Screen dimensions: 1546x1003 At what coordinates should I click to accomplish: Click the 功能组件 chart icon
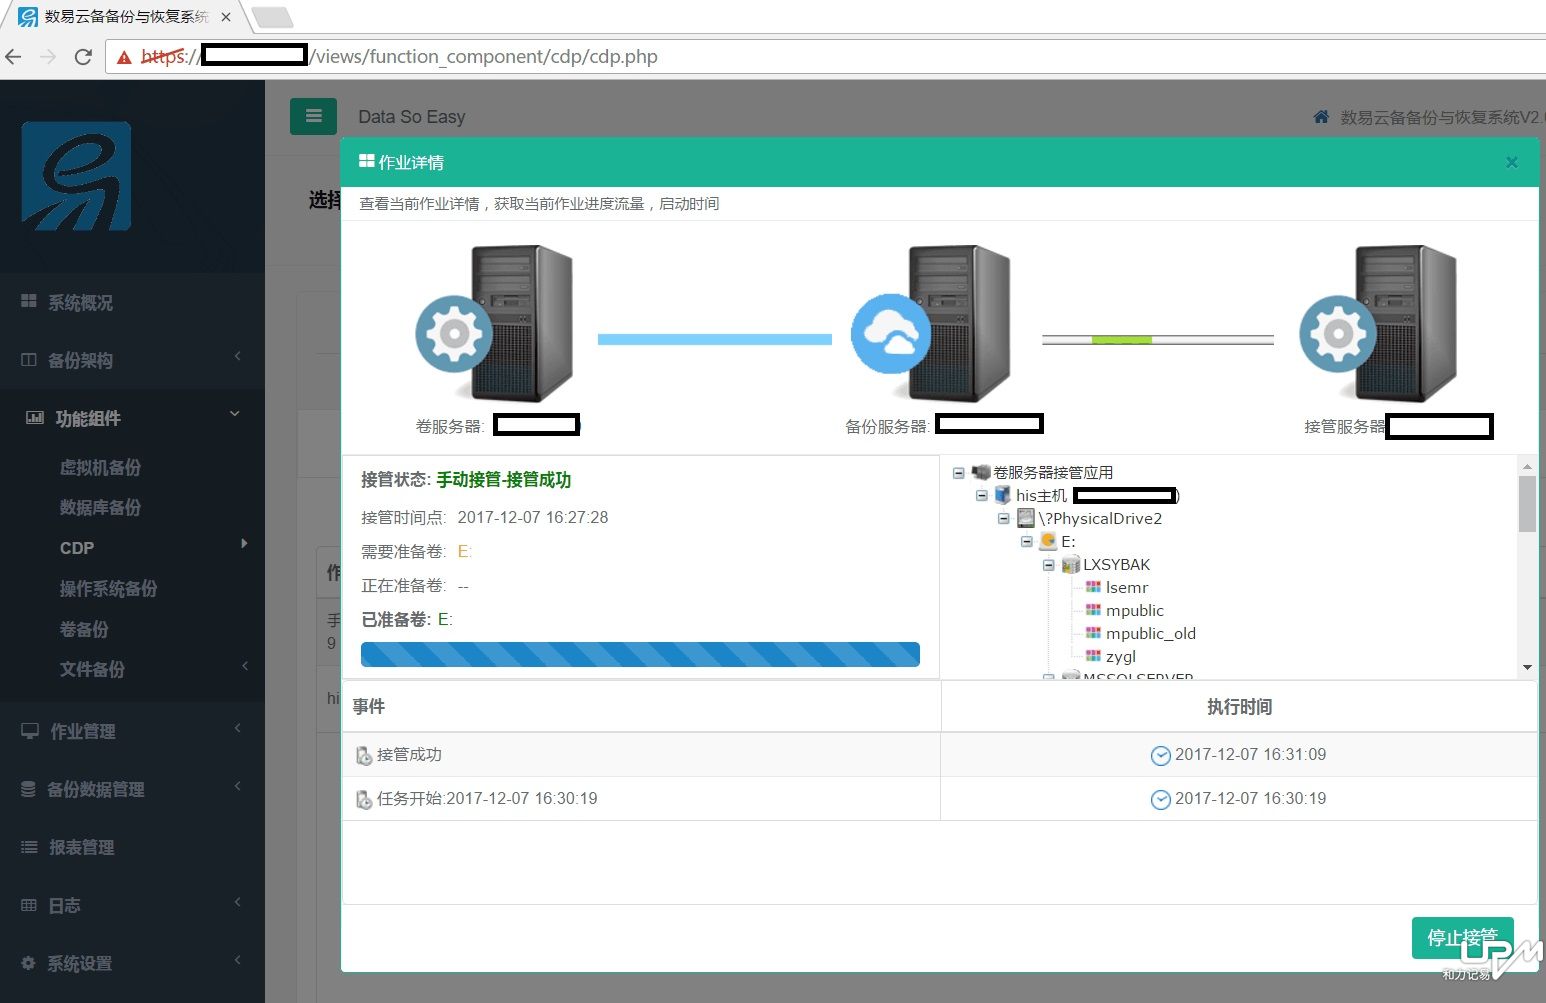(x=34, y=418)
